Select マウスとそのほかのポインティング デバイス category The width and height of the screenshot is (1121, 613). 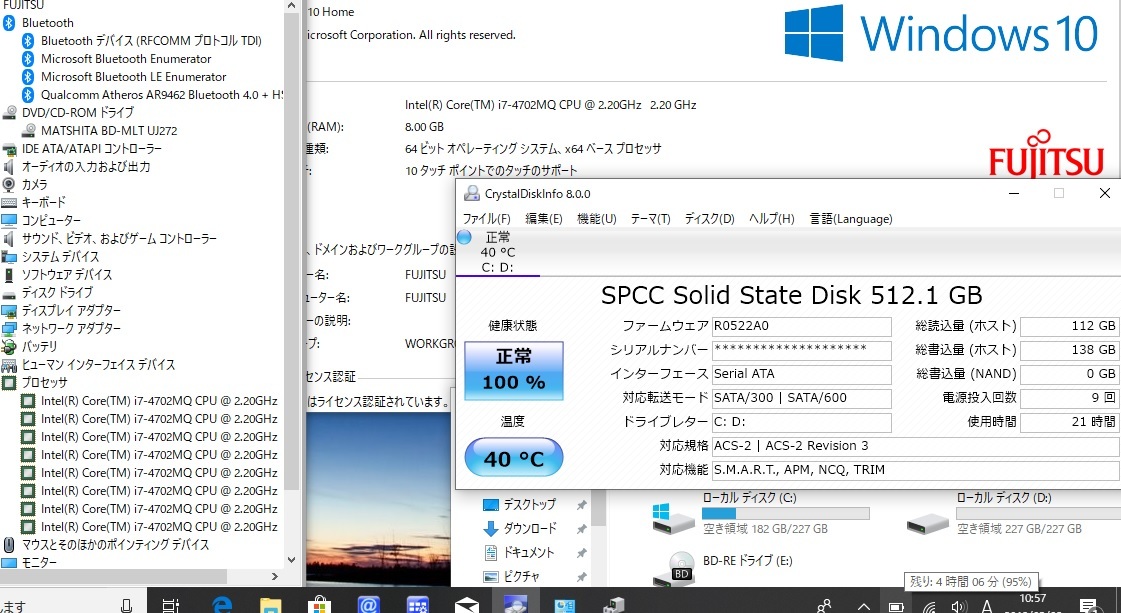pyautogui.click(x=115, y=544)
